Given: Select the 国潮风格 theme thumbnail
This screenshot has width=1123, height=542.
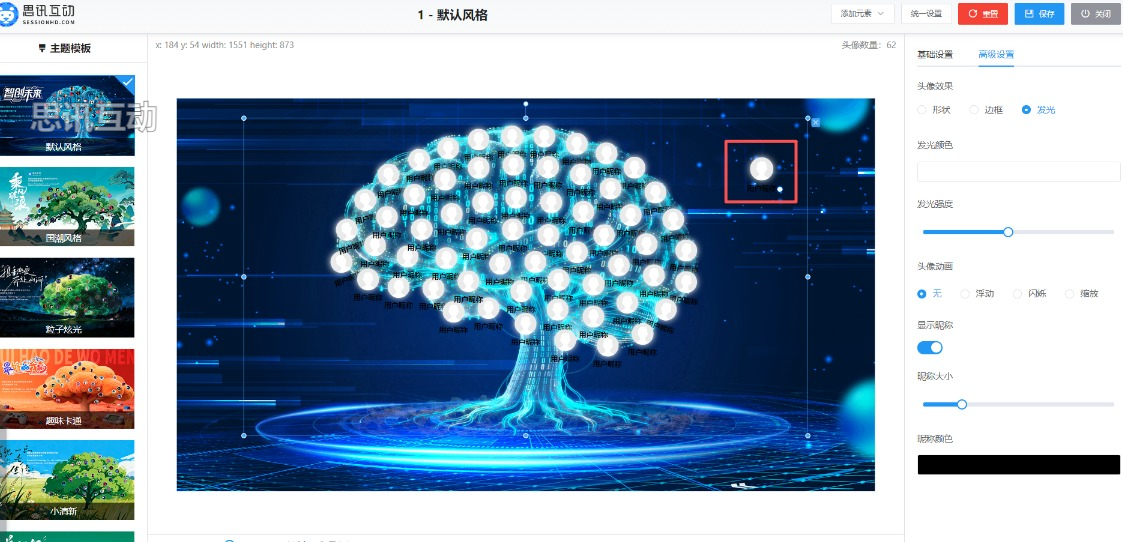Looking at the screenshot, I should 67,207.
